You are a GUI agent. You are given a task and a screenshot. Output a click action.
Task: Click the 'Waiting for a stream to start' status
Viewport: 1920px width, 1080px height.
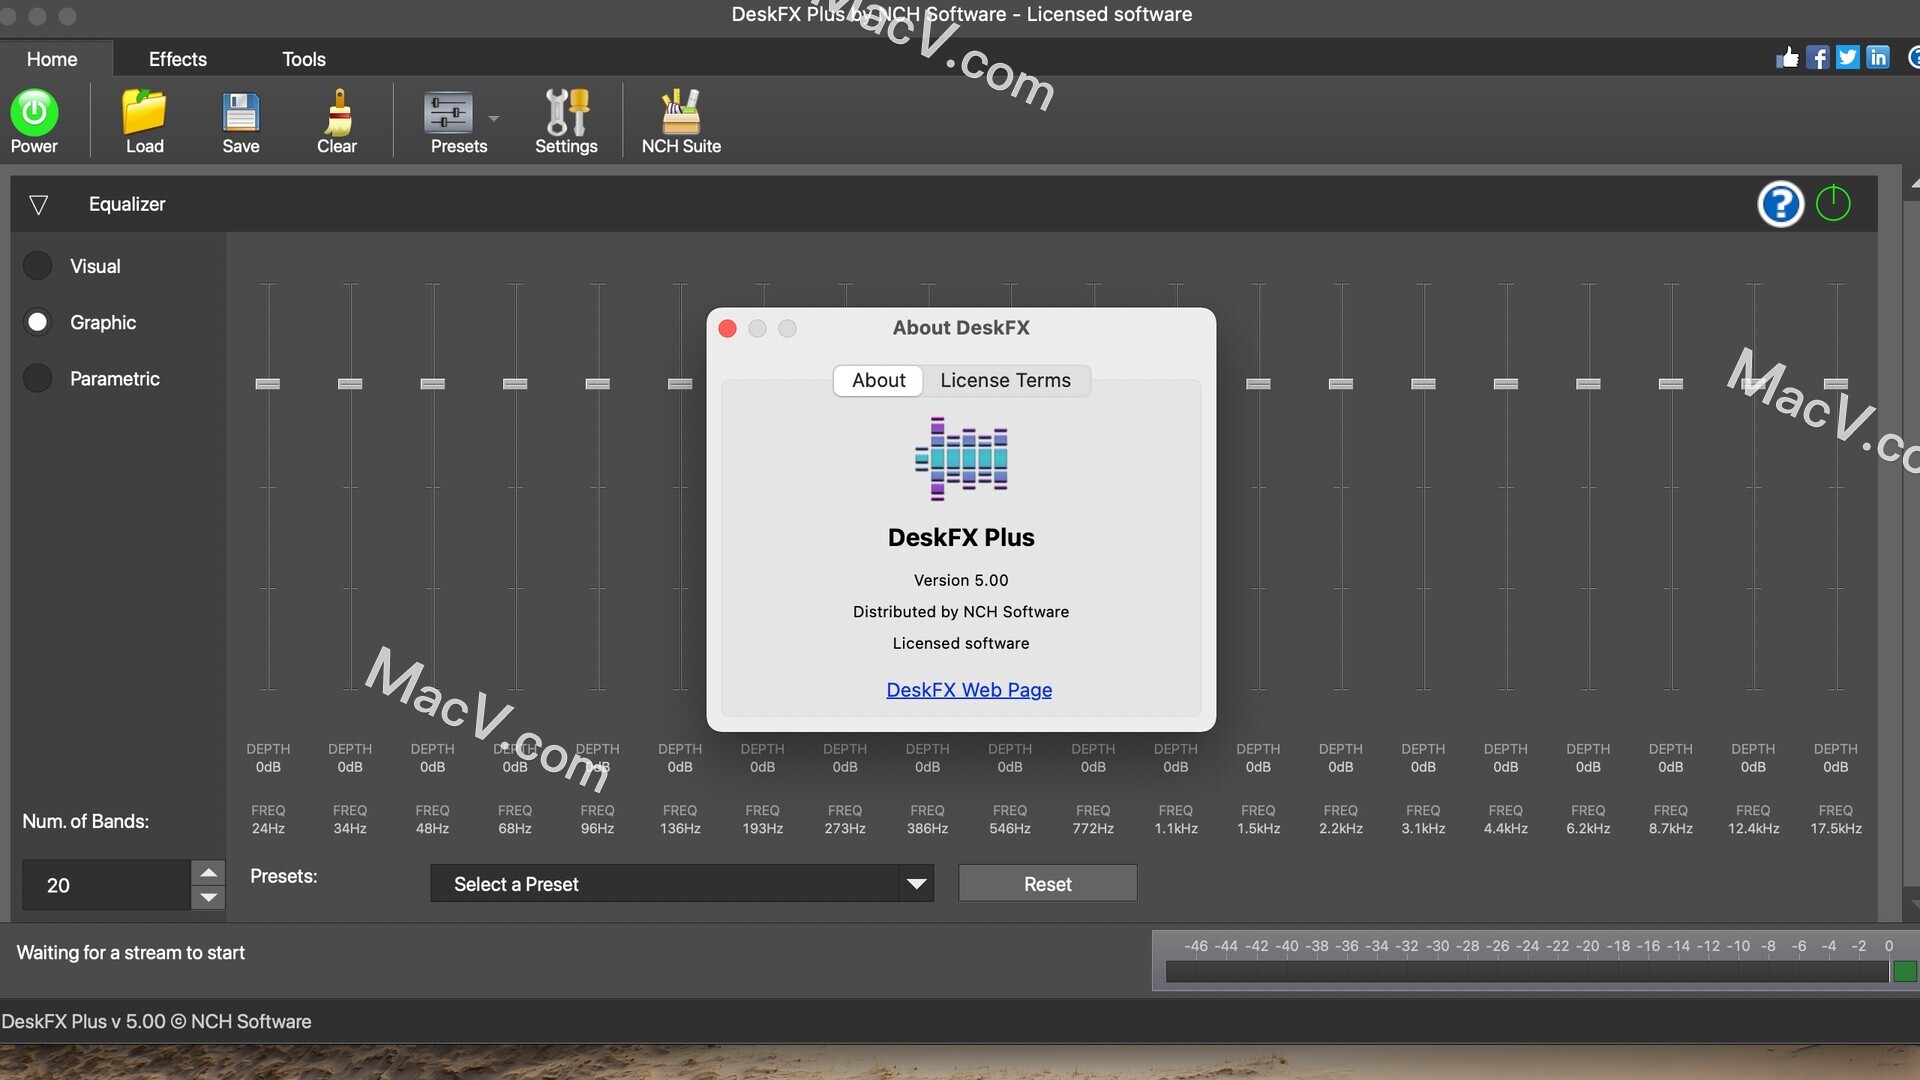[x=130, y=953]
